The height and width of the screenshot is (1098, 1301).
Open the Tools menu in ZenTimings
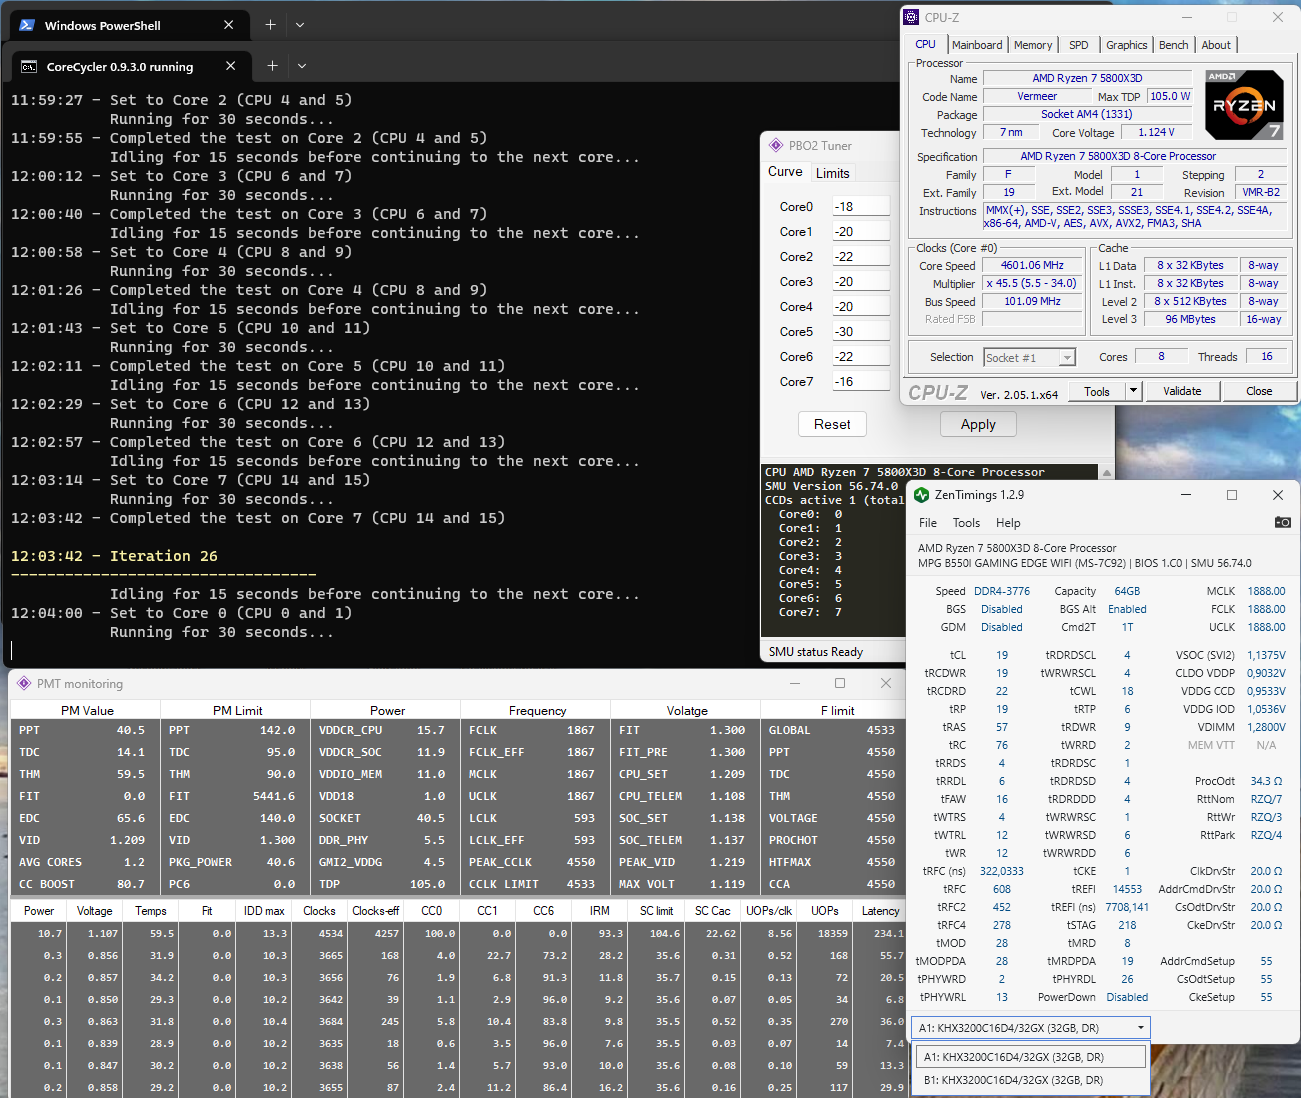966,523
